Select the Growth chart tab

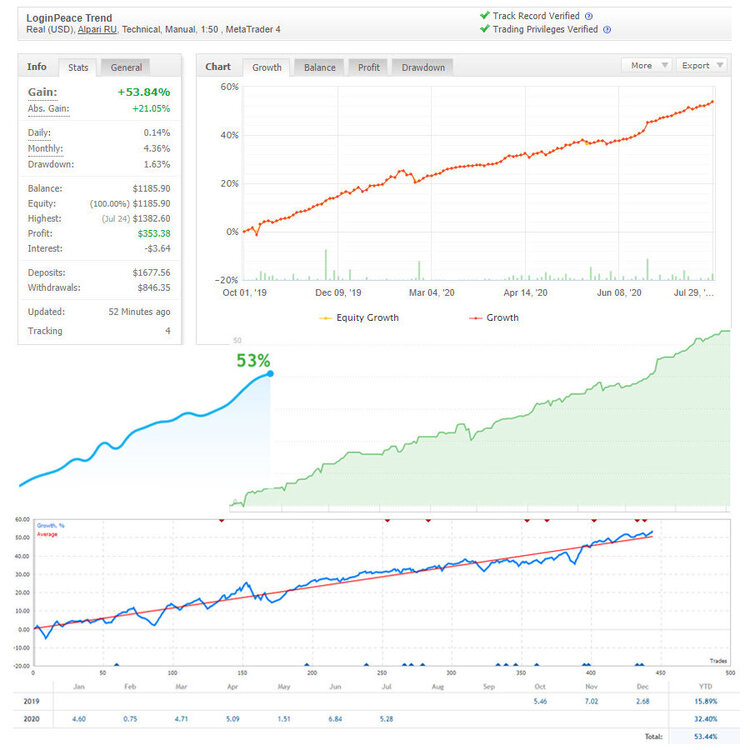(x=267, y=67)
